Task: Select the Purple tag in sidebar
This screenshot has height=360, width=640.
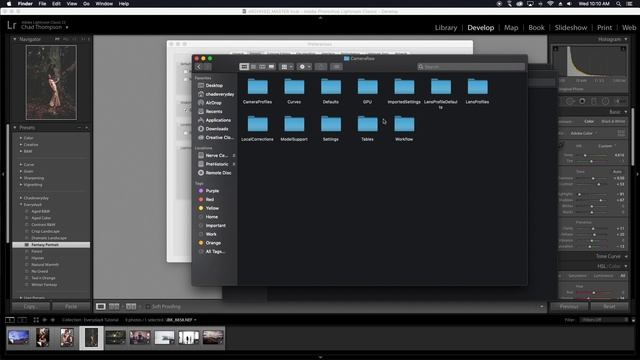Action: click(x=208, y=191)
